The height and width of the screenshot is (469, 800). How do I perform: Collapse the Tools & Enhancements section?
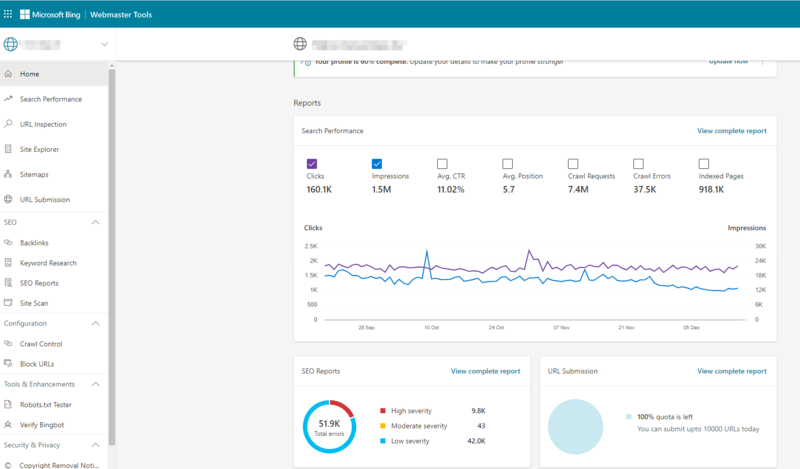pyautogui.click(x=96, y=384)
